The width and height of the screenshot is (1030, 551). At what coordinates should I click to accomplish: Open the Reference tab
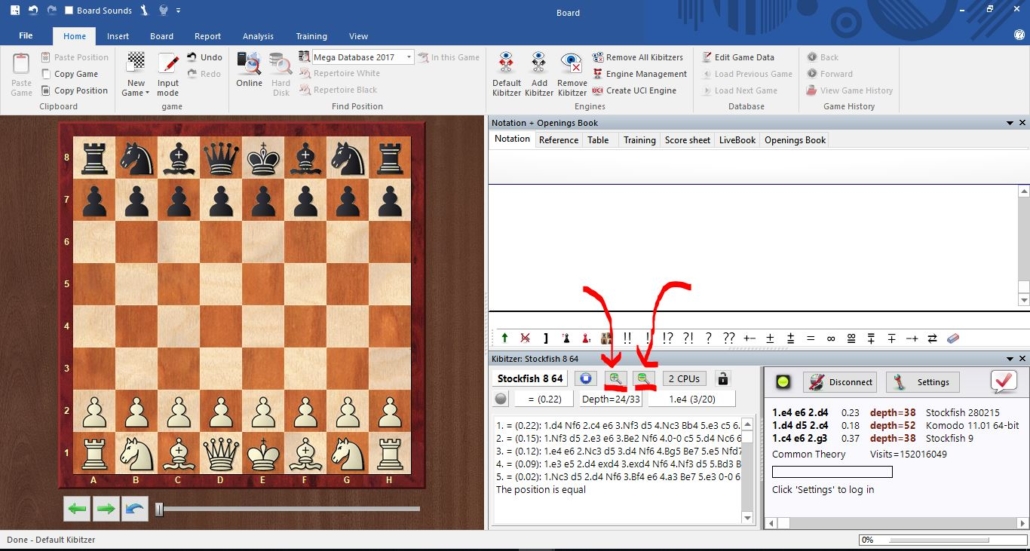coord(558,140)
